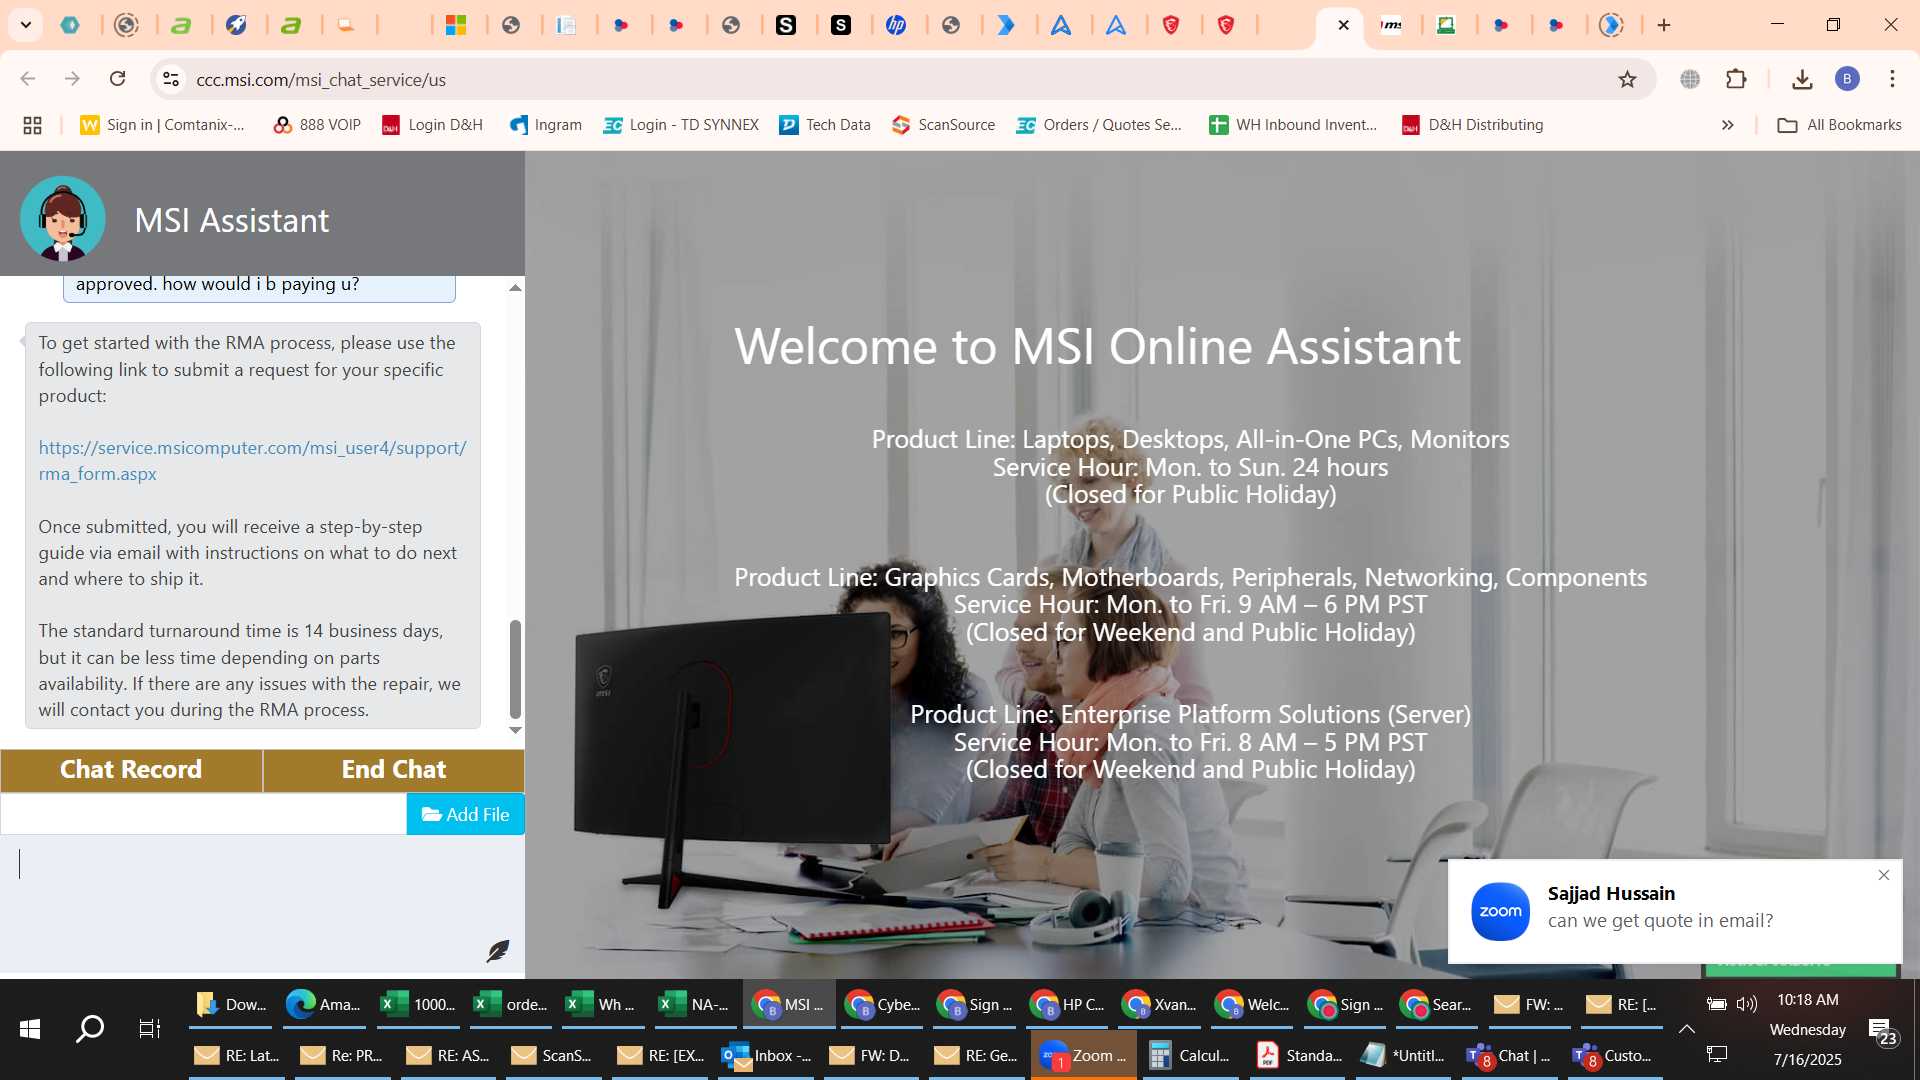Open the Sign in Comtanix bookmark
This screenshot has width=1920, height=1080.
click(163, 125)
